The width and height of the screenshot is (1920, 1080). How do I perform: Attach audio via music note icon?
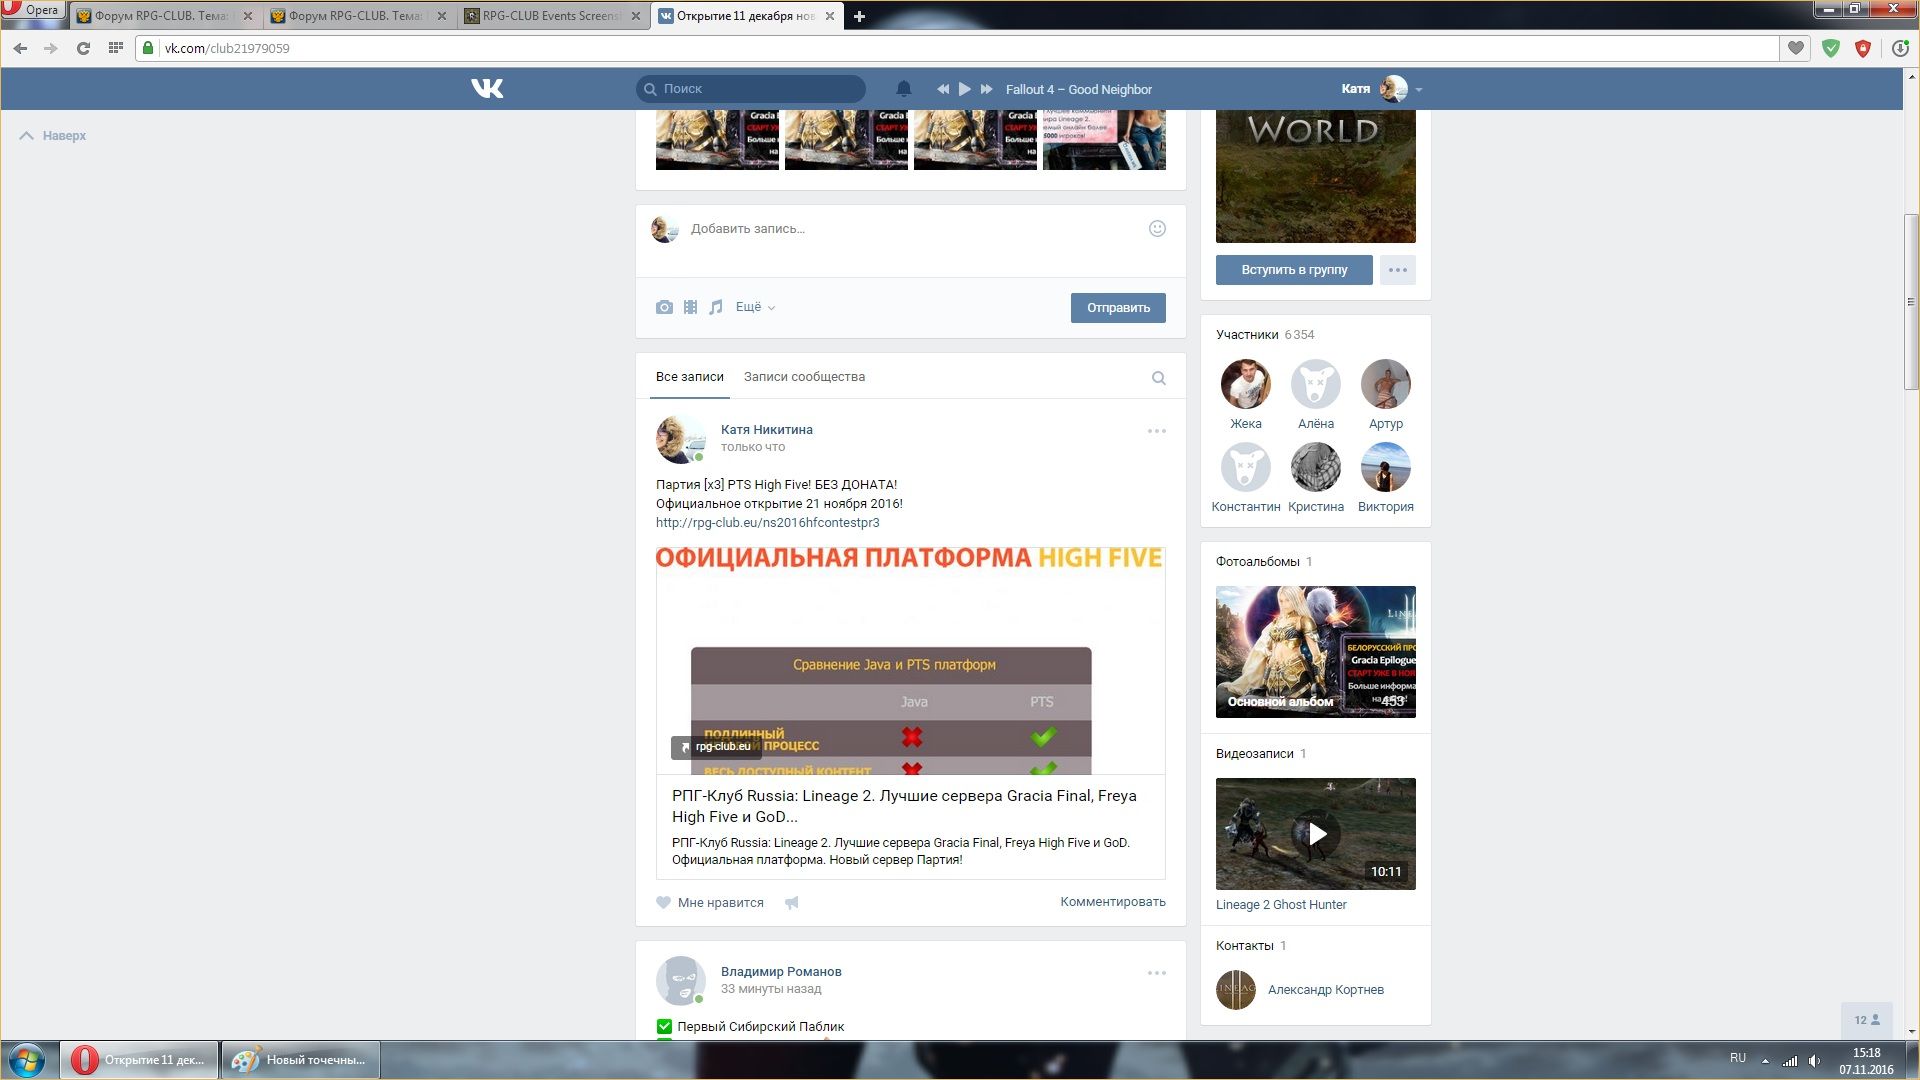point(716,308)
